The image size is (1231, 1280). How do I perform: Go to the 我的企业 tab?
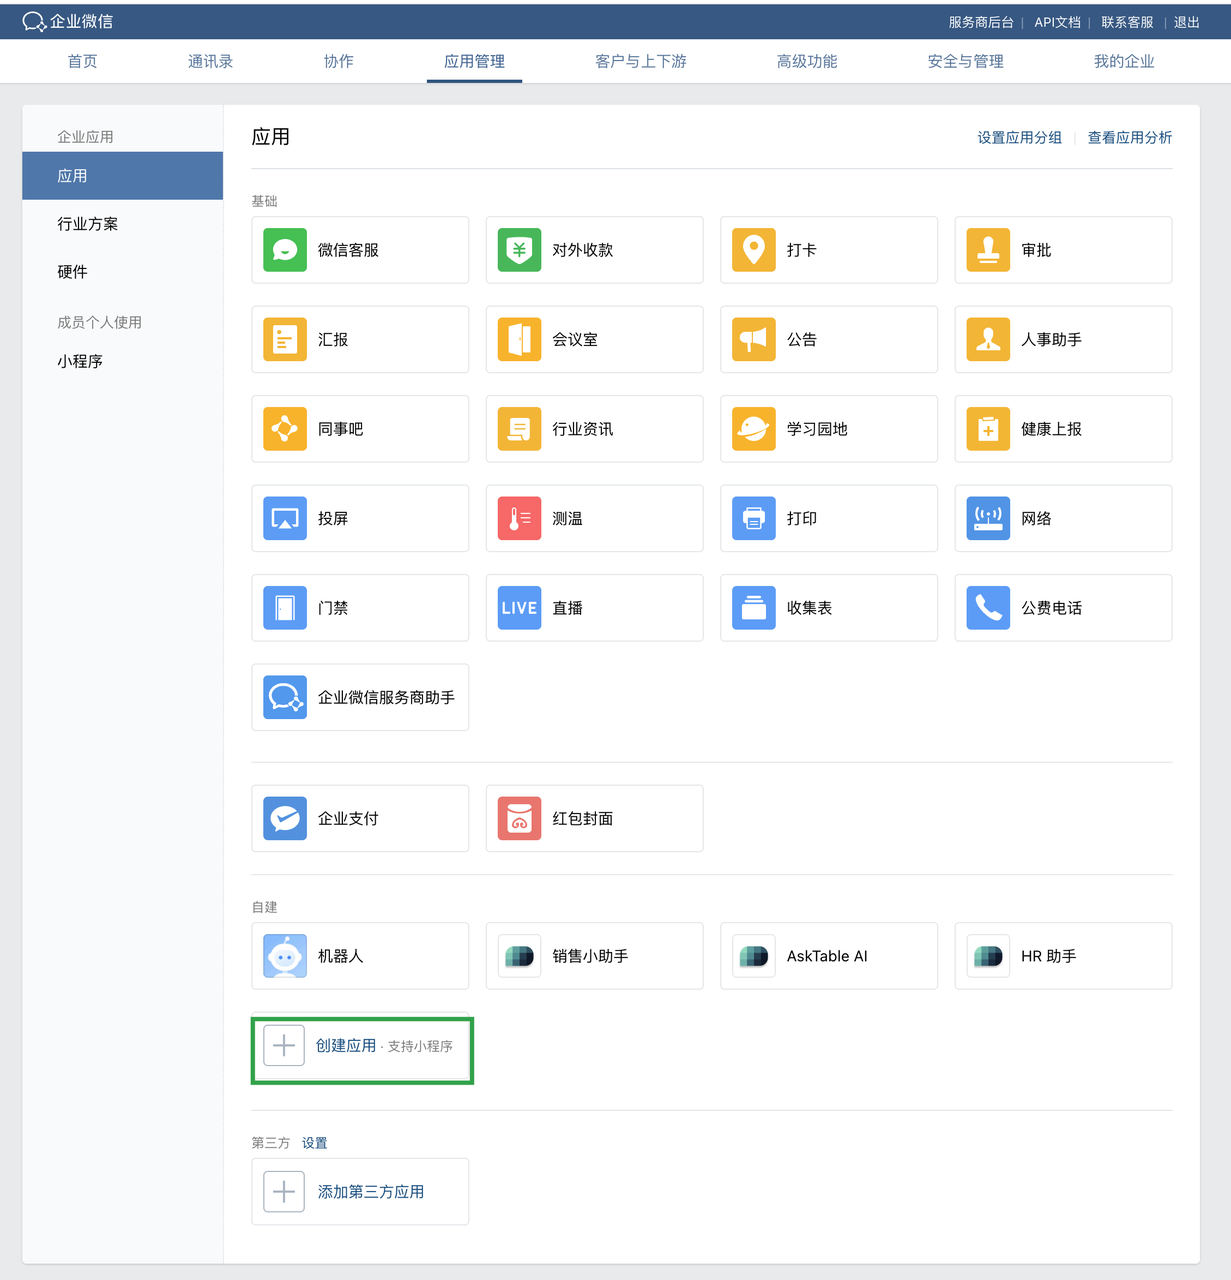(x=1124, y=61)
